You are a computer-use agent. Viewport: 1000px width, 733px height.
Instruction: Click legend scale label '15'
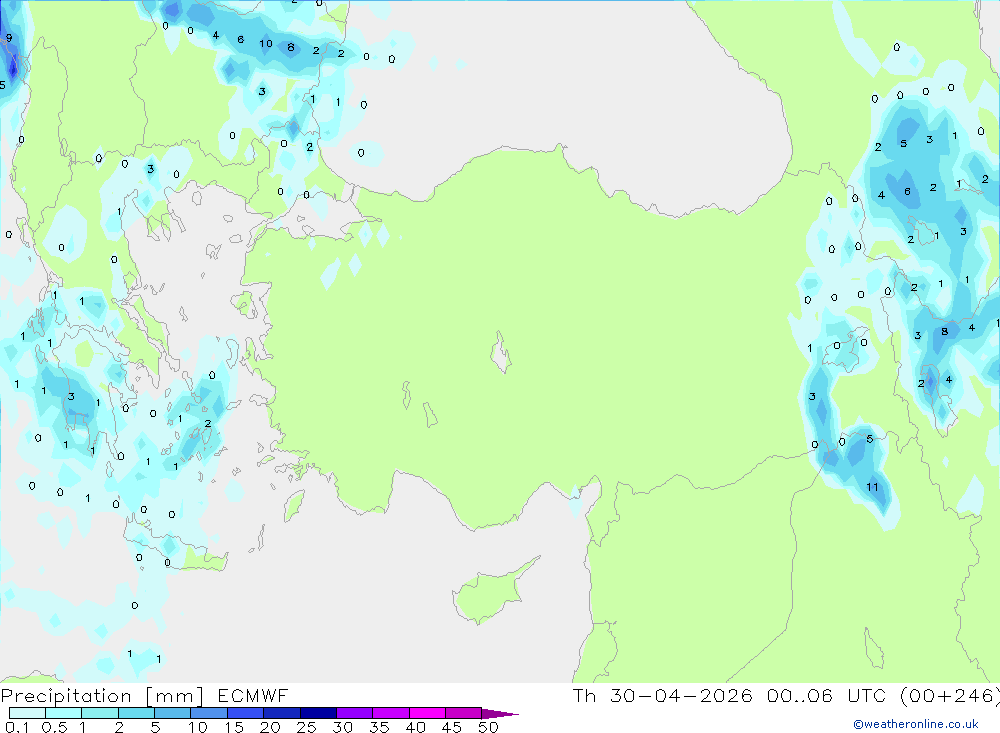[x=234, y=727]
